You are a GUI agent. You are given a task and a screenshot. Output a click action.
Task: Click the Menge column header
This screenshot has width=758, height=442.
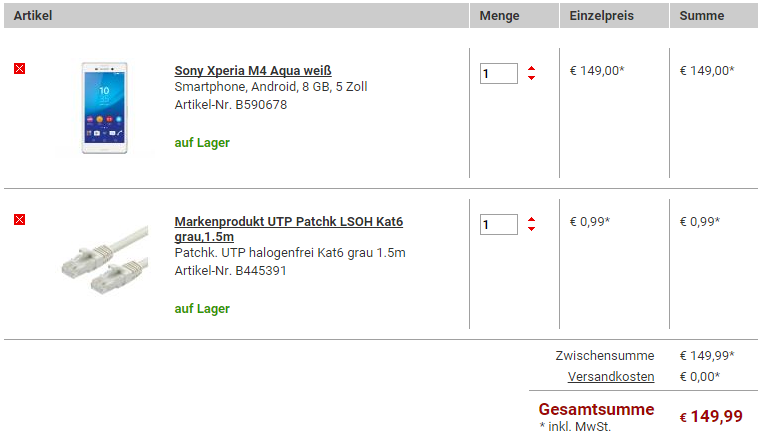pos(499,15)
